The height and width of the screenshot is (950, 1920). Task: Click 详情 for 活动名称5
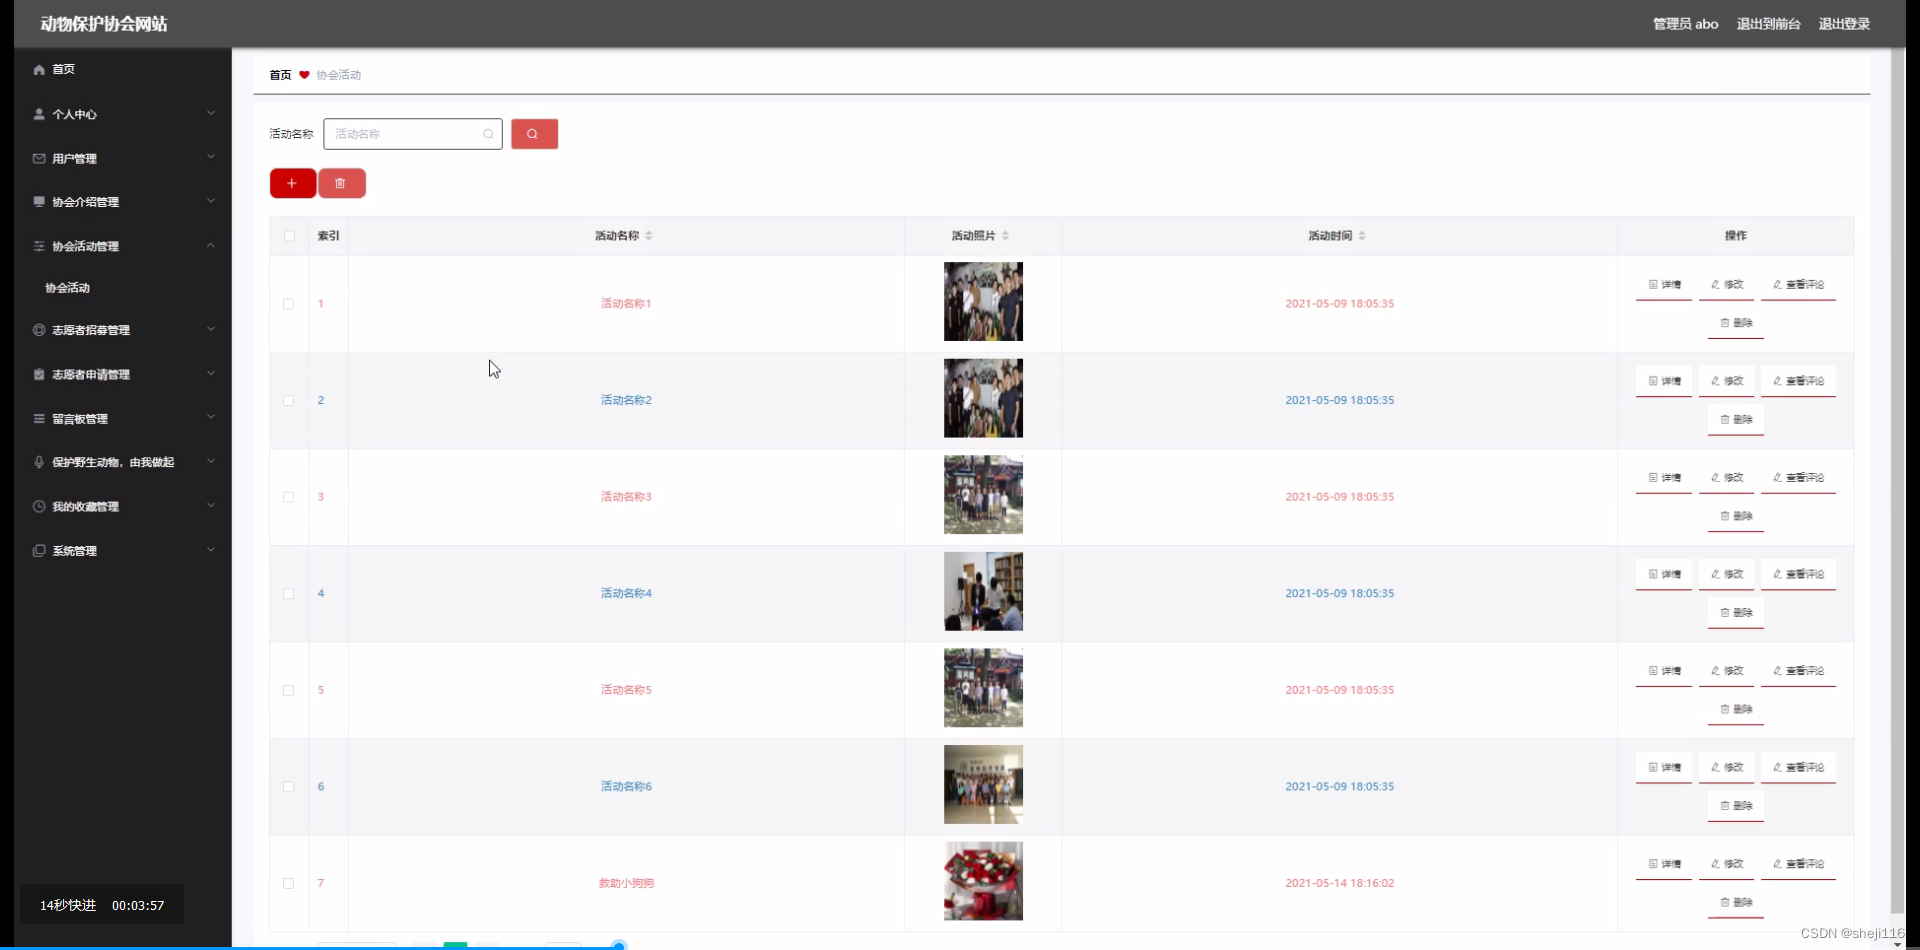click(x=1664, y=671)
